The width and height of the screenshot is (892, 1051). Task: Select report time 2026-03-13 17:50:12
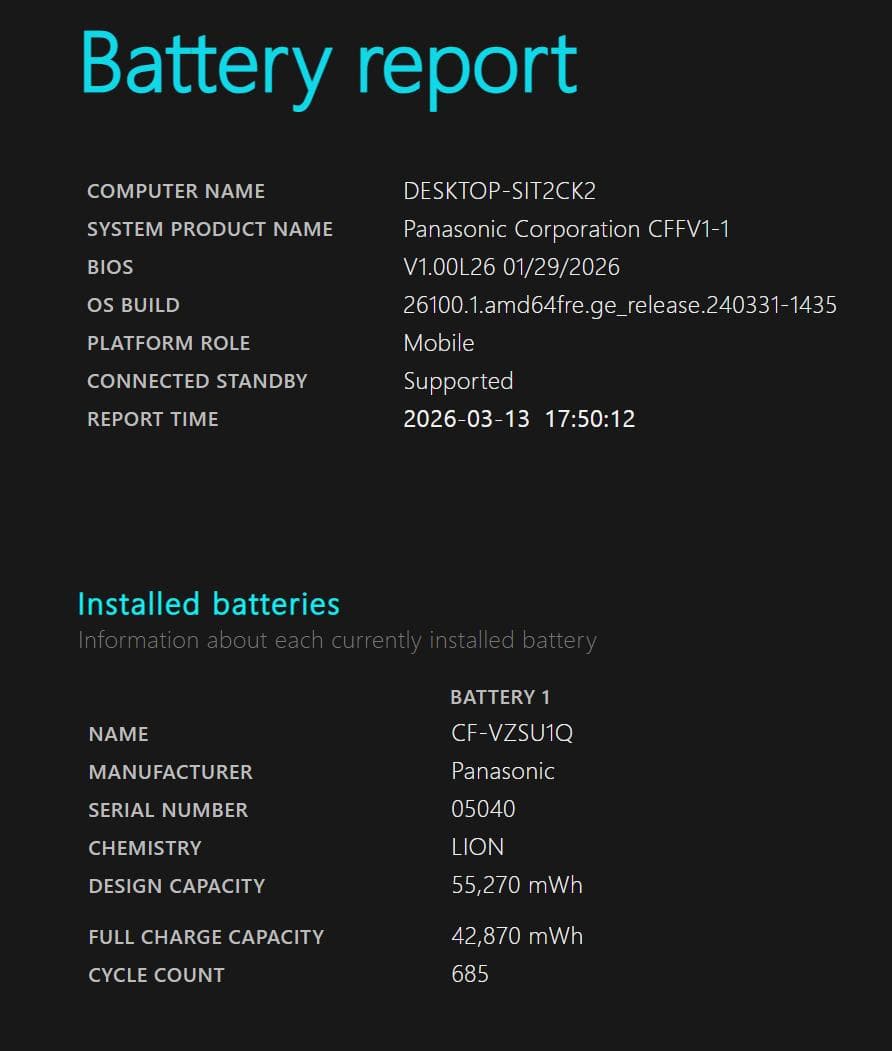point(519,419)
